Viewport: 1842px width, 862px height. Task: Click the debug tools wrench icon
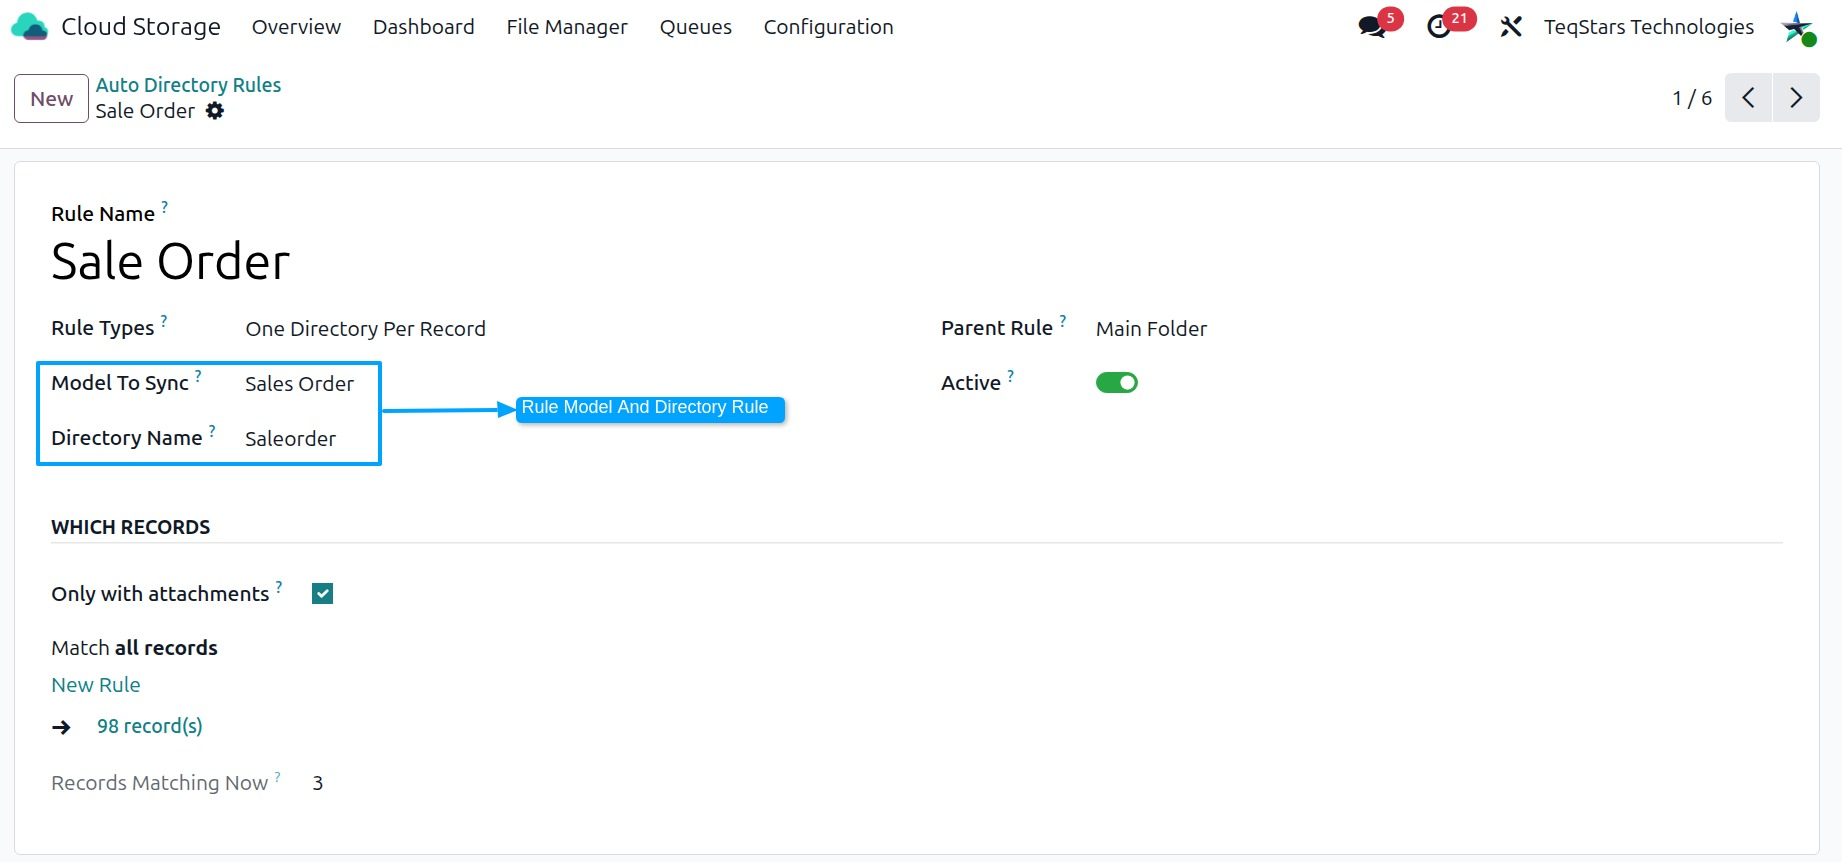tap(1511, 27)
